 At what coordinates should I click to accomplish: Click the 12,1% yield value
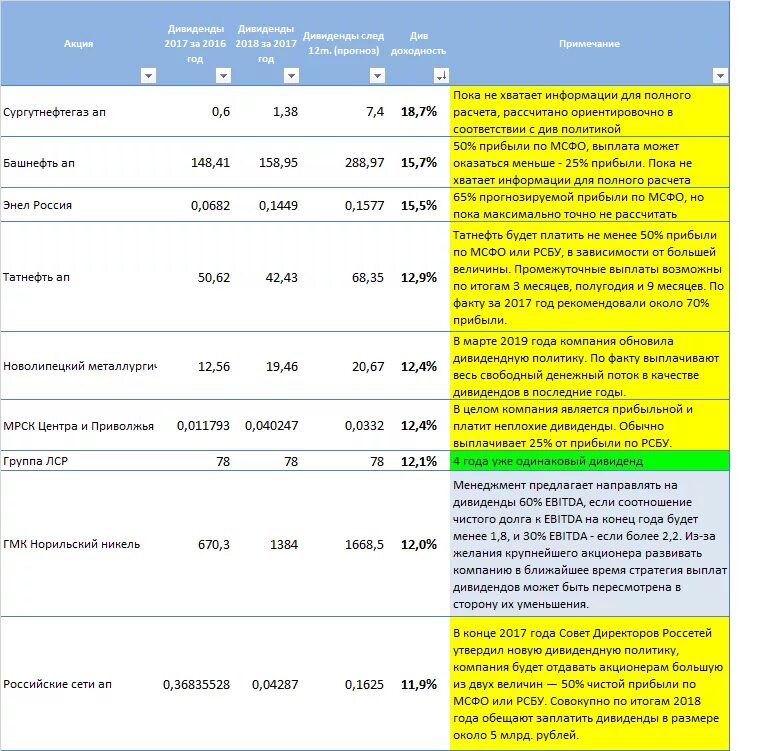419,461
